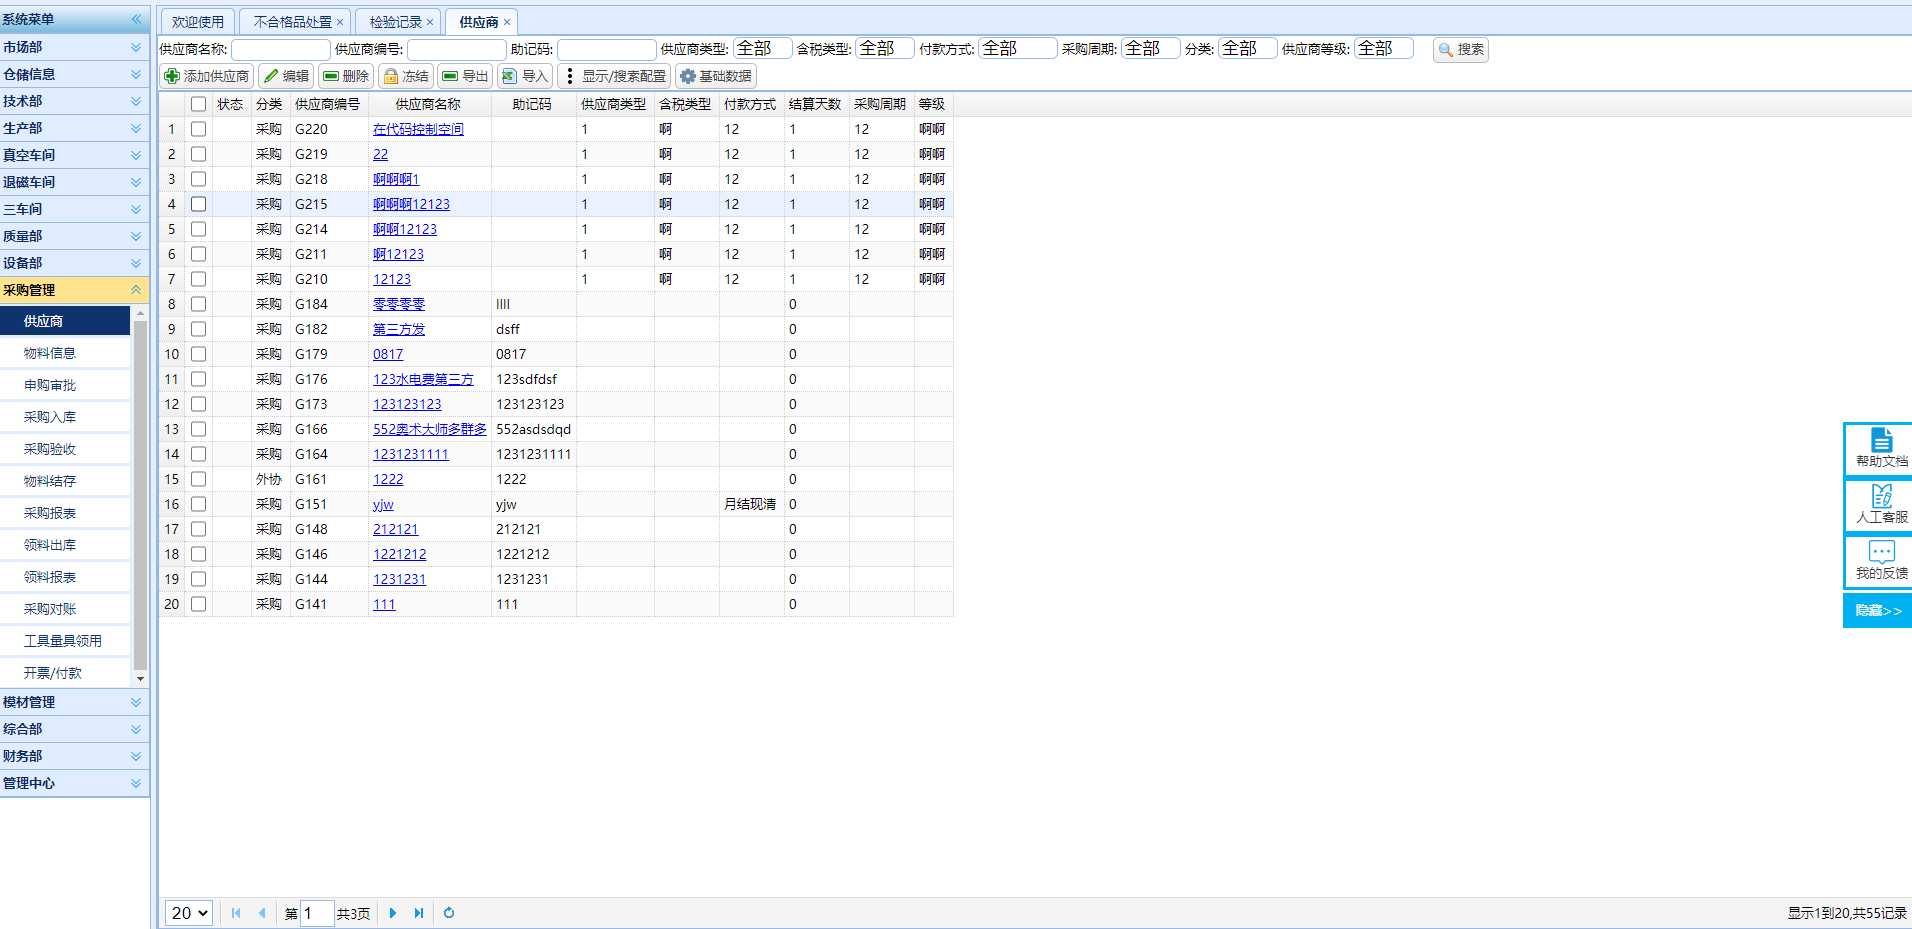The height and width of the screenshot is (929, 1912).
Task: Refresh the supplier grid
Action: 449,913
